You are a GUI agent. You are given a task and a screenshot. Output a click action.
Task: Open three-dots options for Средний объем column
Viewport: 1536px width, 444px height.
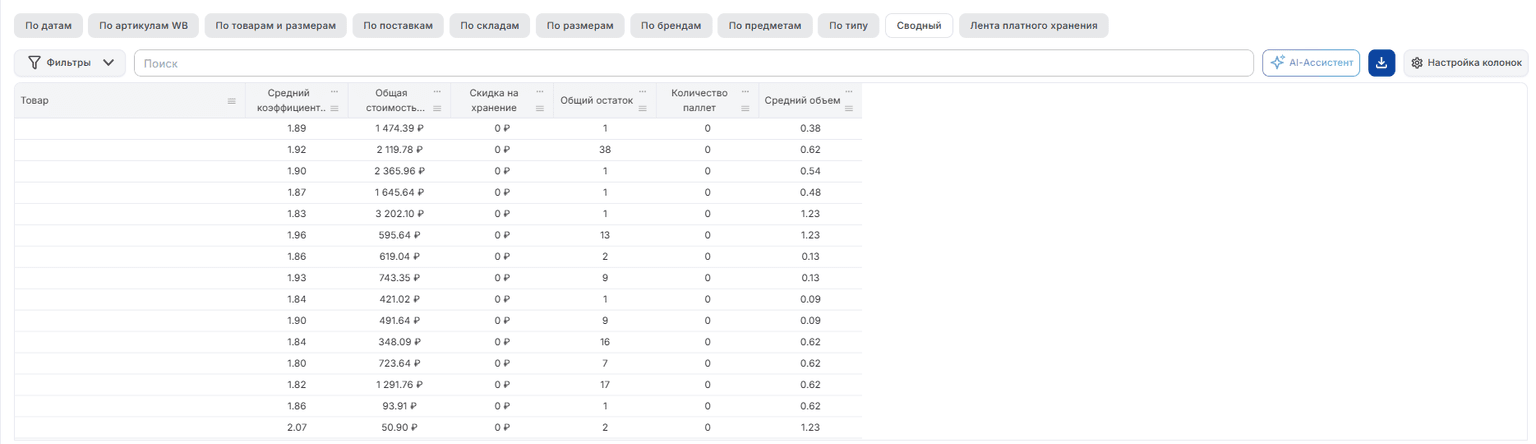point(849,91)
